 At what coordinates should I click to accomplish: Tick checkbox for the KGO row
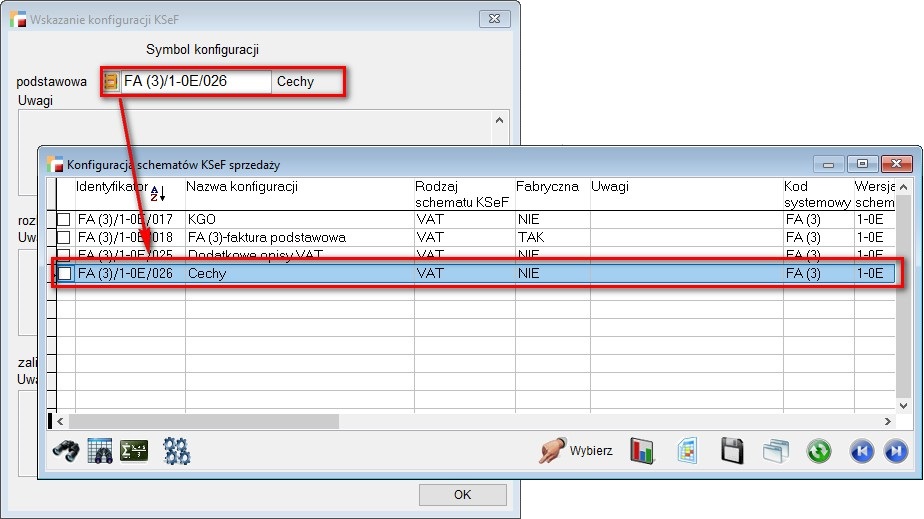(64, 220)
